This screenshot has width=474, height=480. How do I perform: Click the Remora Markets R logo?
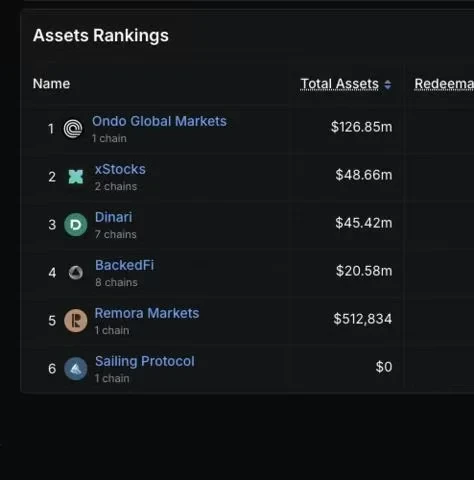(76, 321)
